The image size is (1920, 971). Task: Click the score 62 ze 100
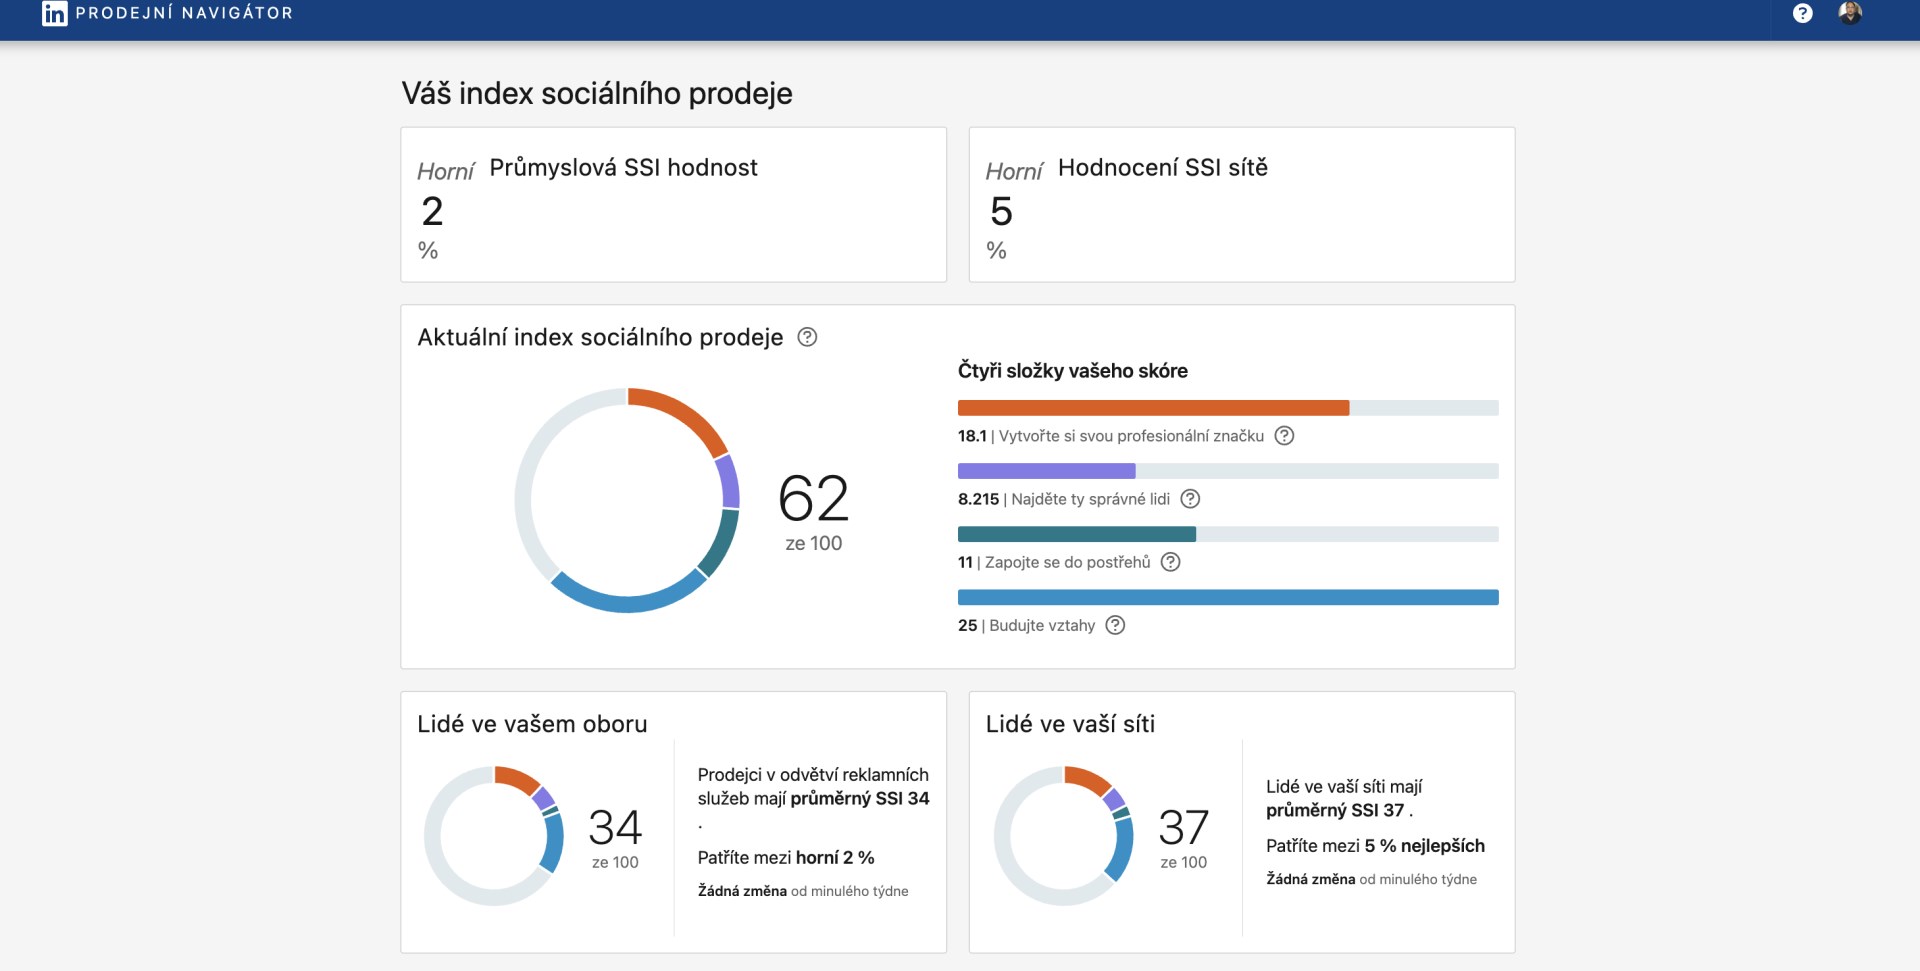813,510
